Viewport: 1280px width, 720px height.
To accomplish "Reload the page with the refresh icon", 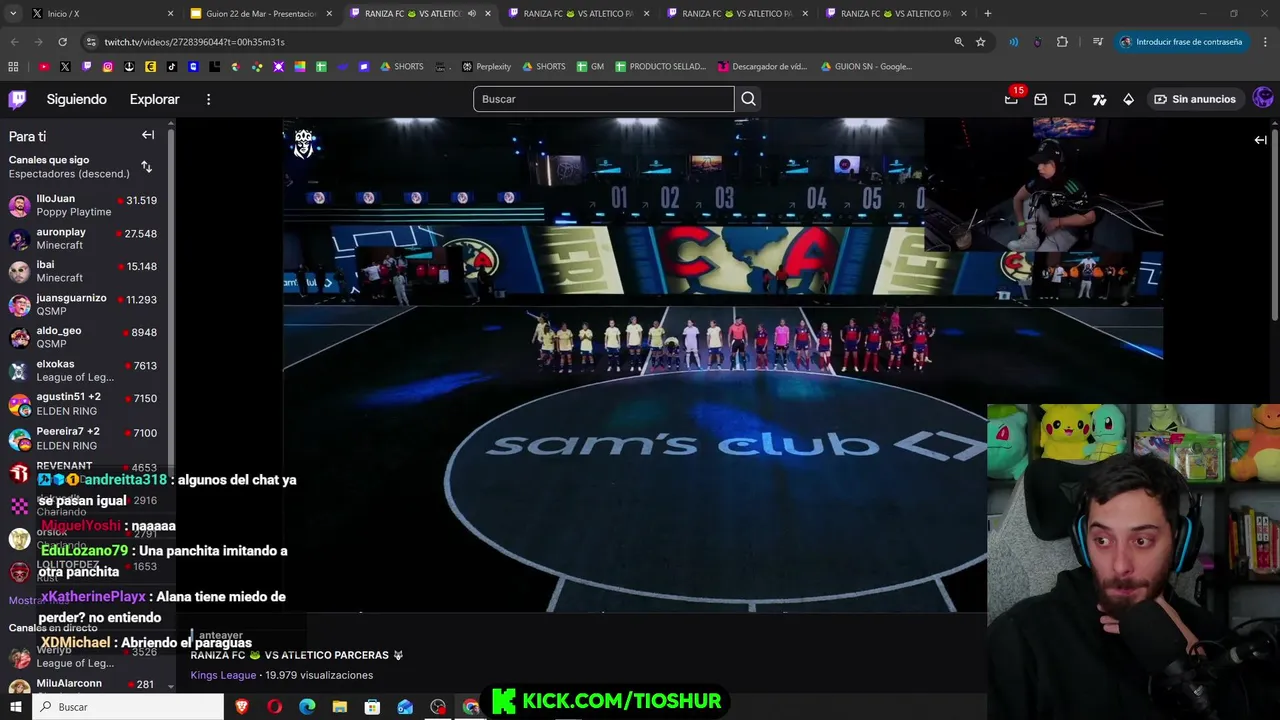I will pyautogui.click(x=62, y=42).
